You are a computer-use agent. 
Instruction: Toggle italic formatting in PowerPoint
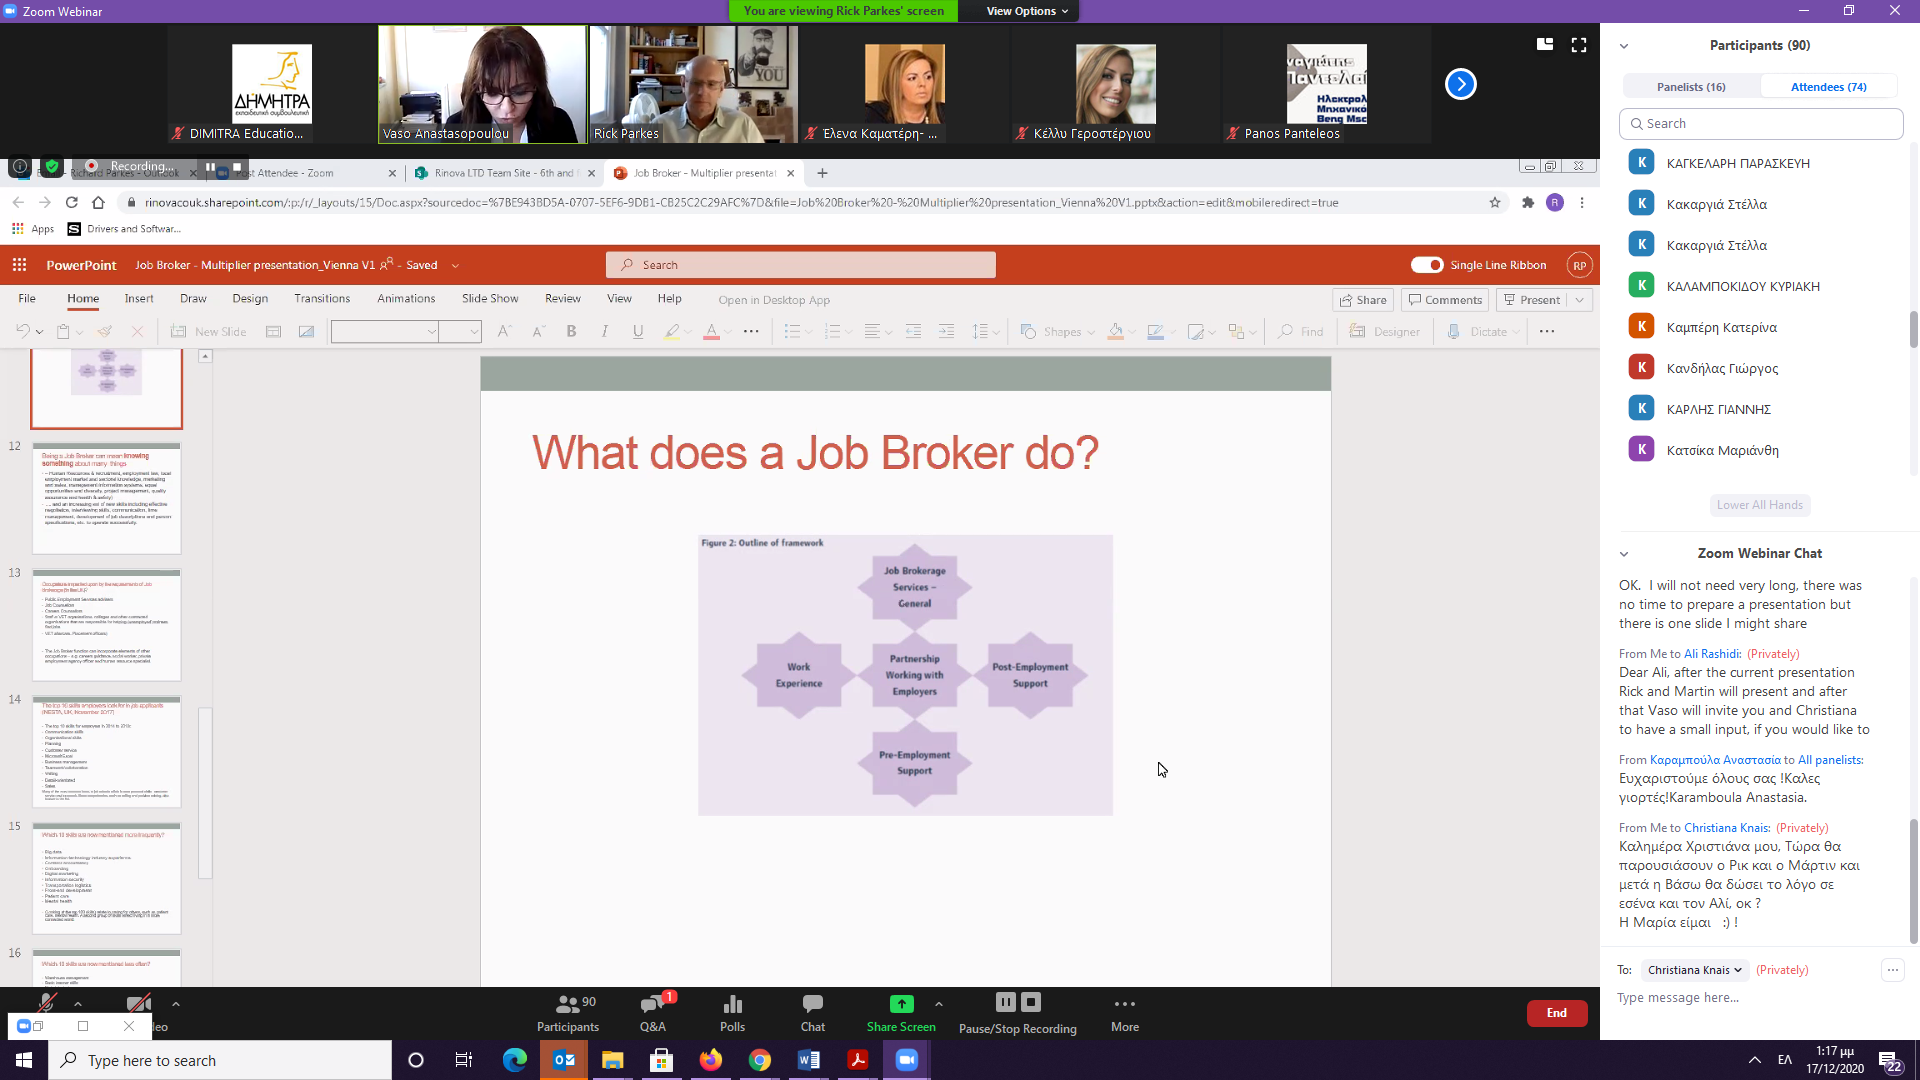(x=604, y=331)
